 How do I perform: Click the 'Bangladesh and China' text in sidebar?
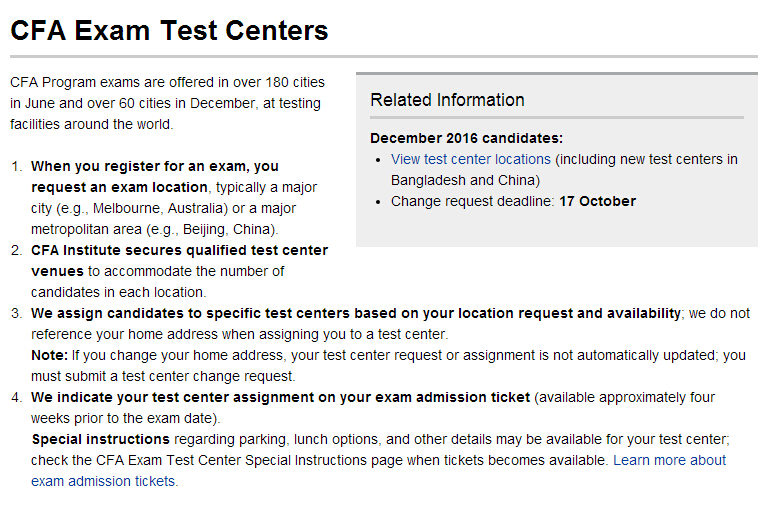[x=465, y=180]
